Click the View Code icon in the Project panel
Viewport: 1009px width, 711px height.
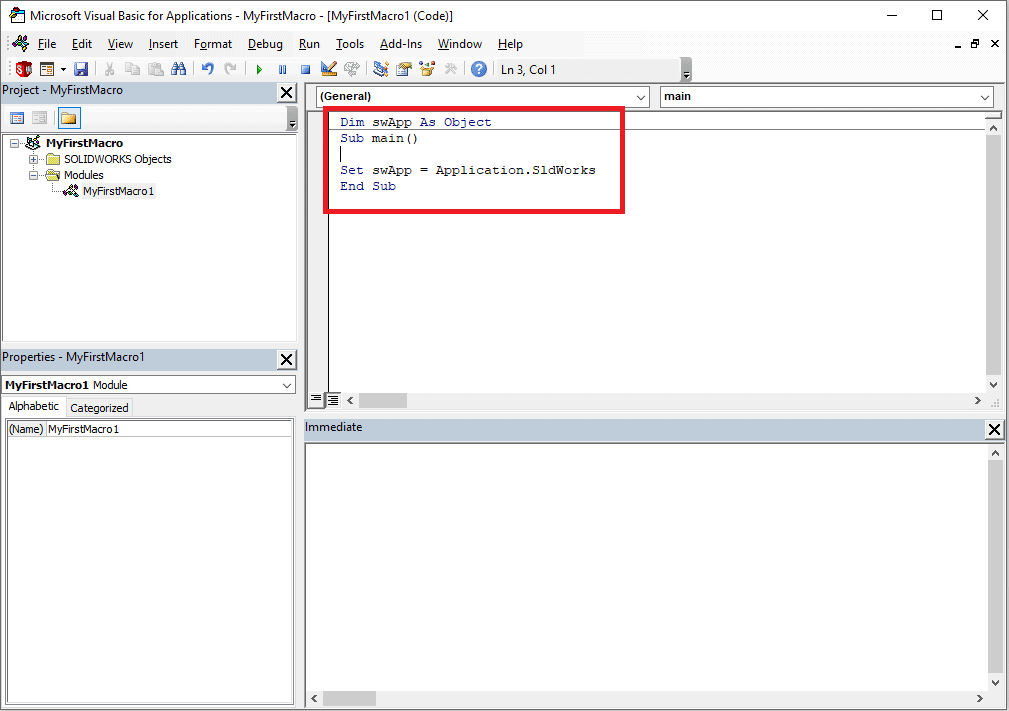click(x=17, y=118)
